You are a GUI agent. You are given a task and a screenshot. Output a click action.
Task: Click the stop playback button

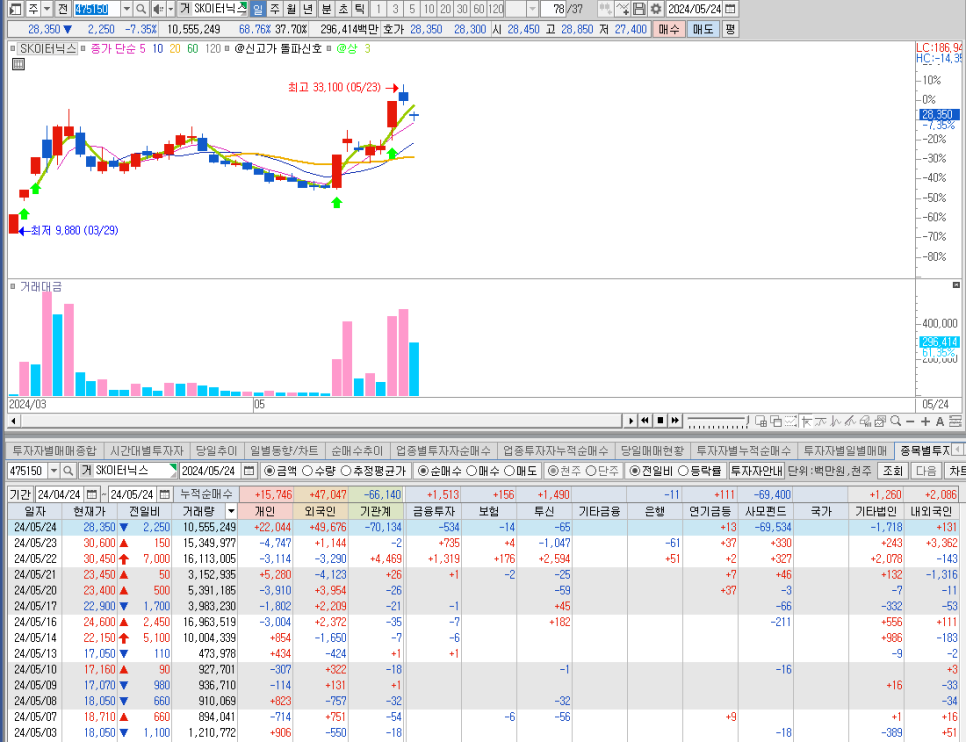point(660,420)
